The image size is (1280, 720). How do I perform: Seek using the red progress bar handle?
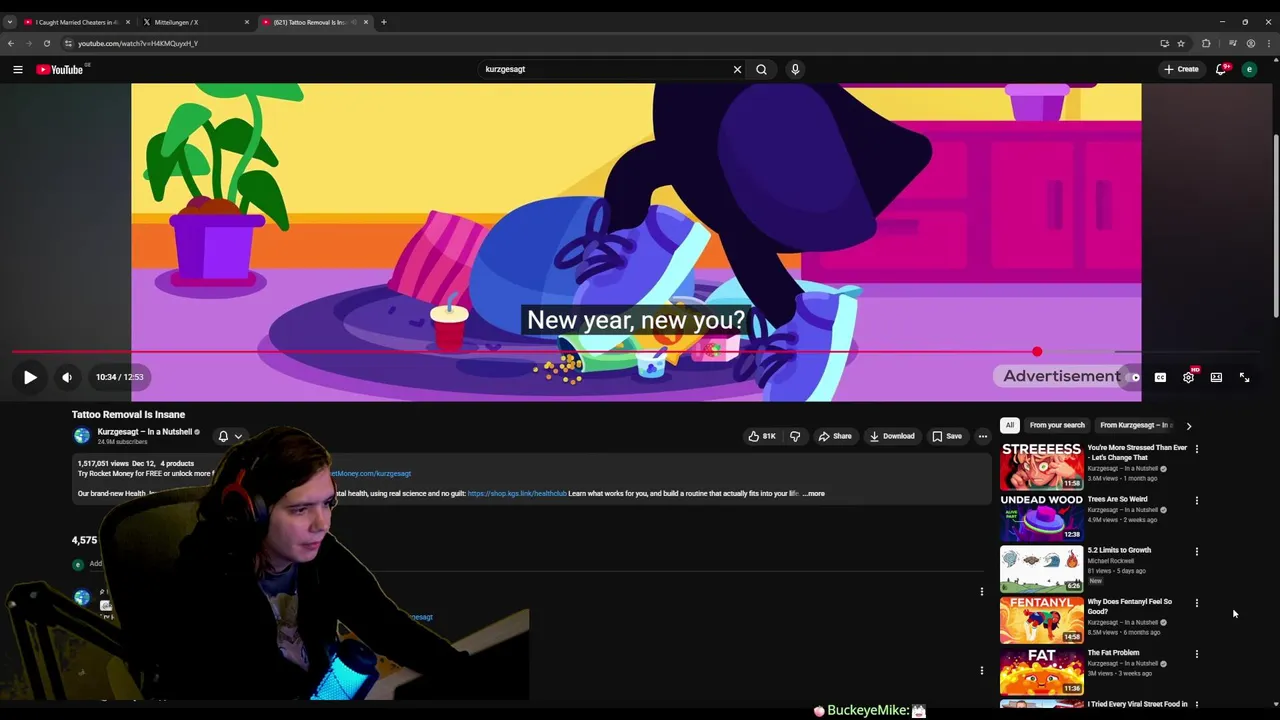(1037, 352)
